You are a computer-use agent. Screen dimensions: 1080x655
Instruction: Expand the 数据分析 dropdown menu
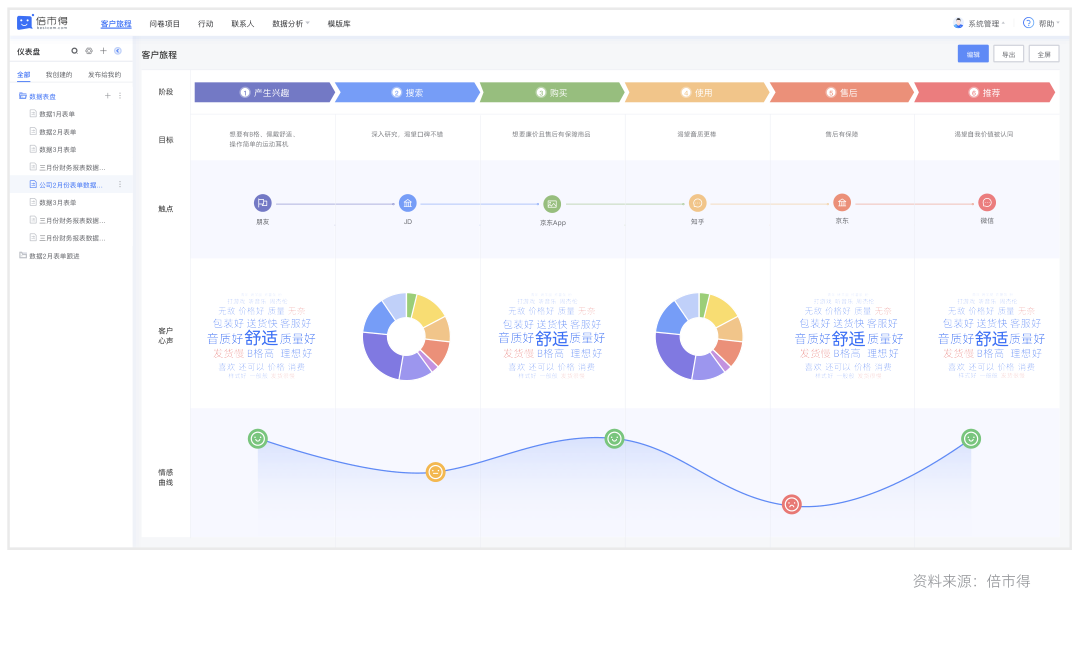(291, 23)
